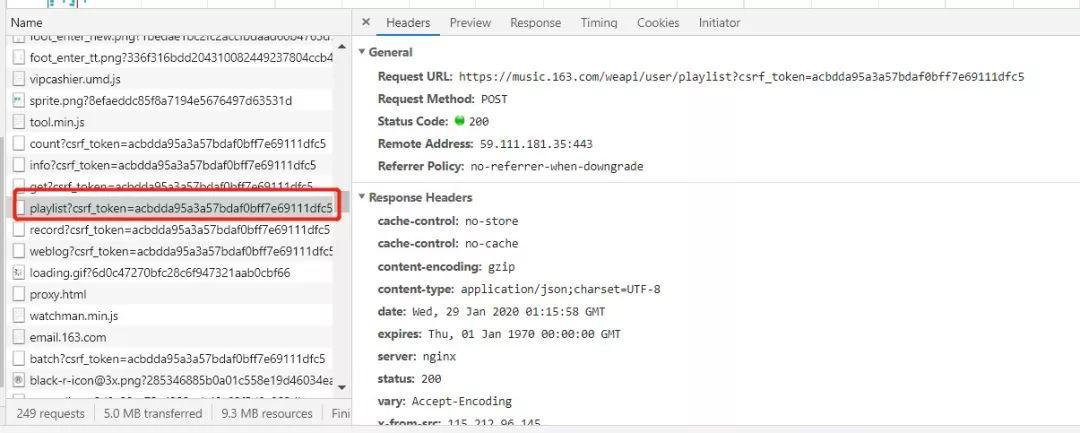Viewport: 1080px width, 433px height.
Task: Click the loading.gif file icon
Action: click(x=19, y=273)
